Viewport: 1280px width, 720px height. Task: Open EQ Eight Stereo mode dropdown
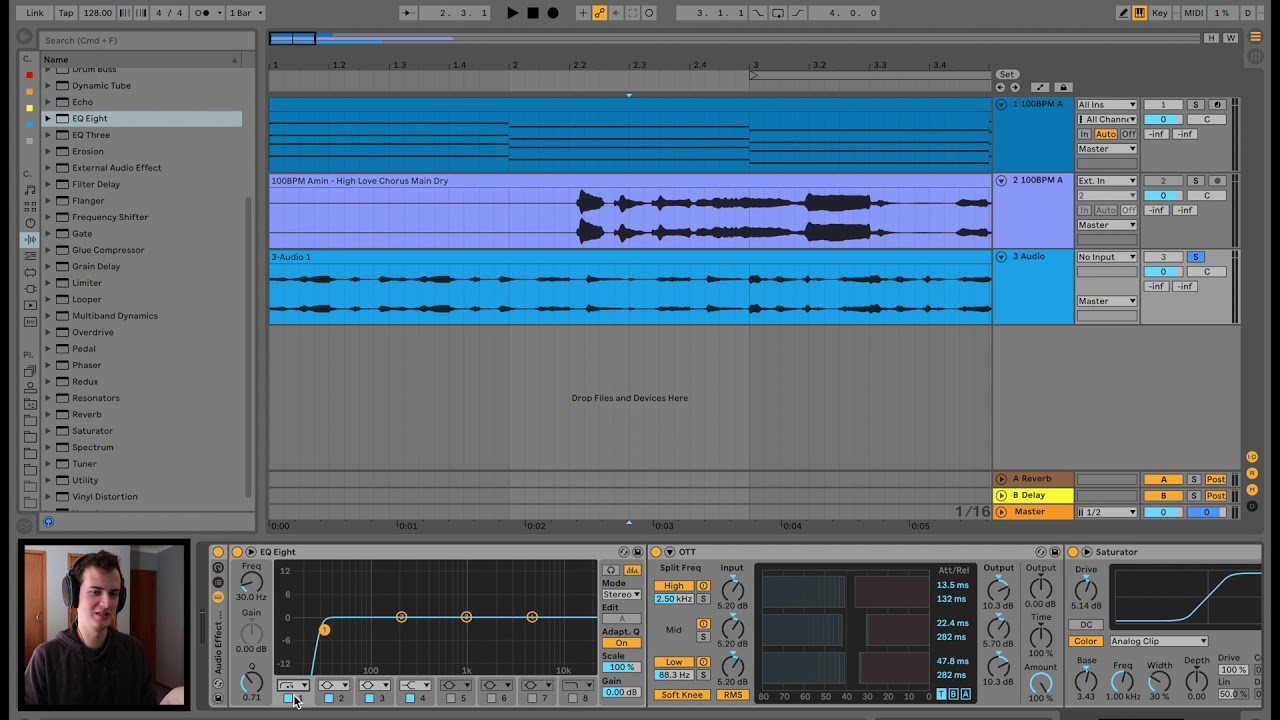pos(621,594)
